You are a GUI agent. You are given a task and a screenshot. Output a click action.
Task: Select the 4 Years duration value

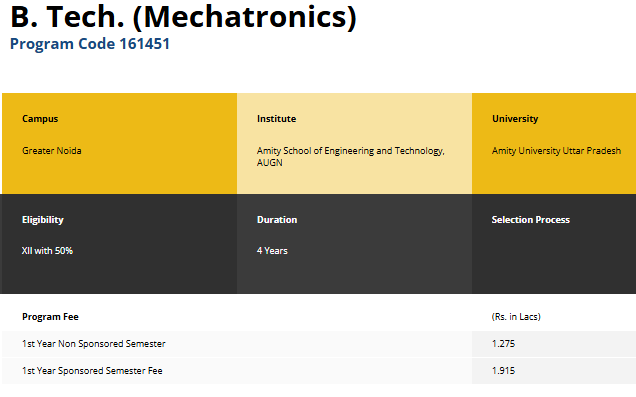[x=272, y=251]
